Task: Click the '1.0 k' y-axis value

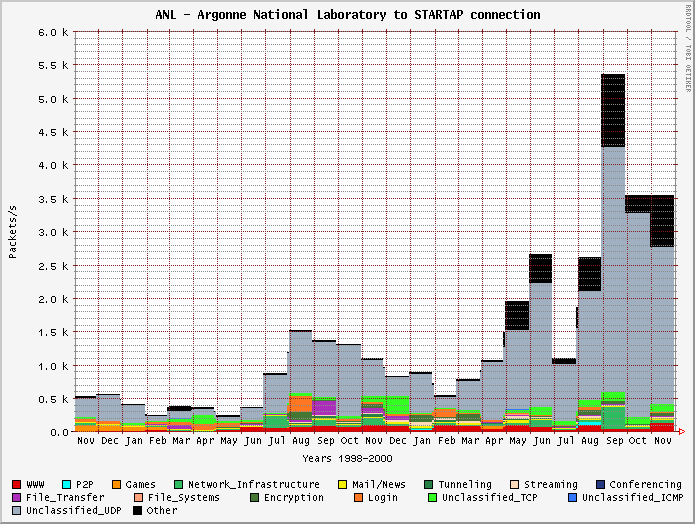Action: (53, 366)
